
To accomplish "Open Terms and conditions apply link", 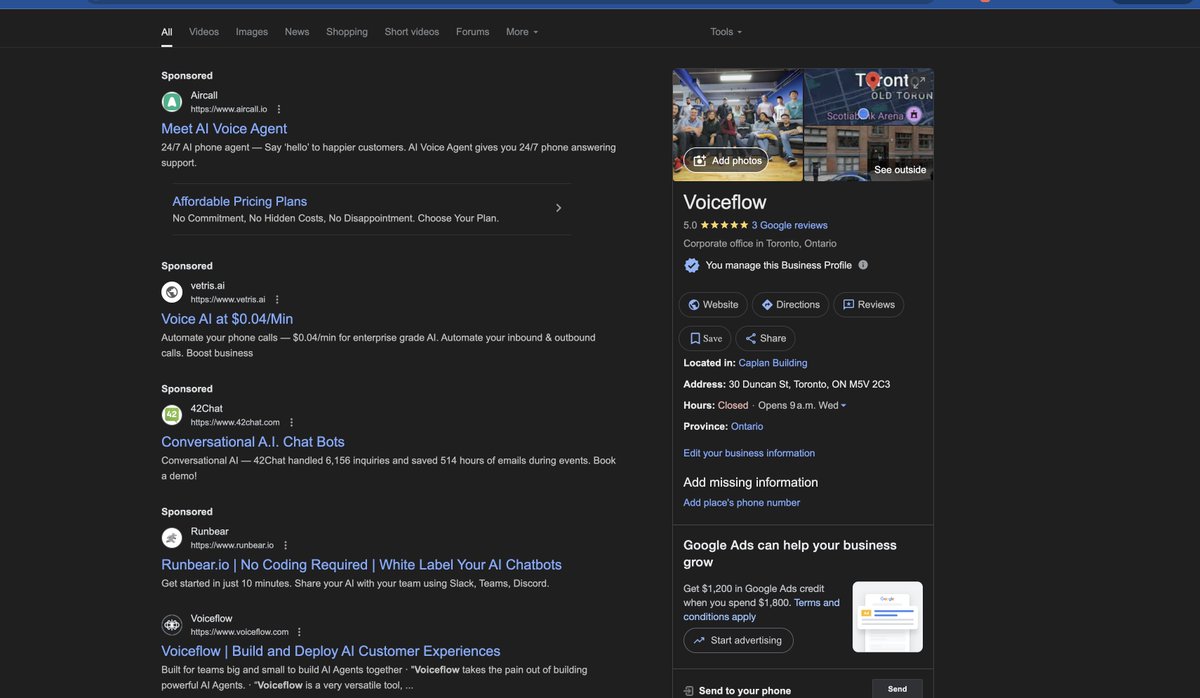I will [762, 610].
